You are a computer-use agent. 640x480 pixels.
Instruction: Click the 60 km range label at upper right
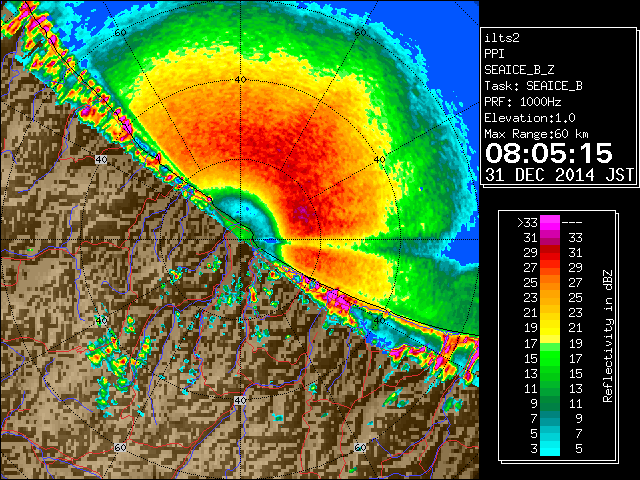point(360,32)
